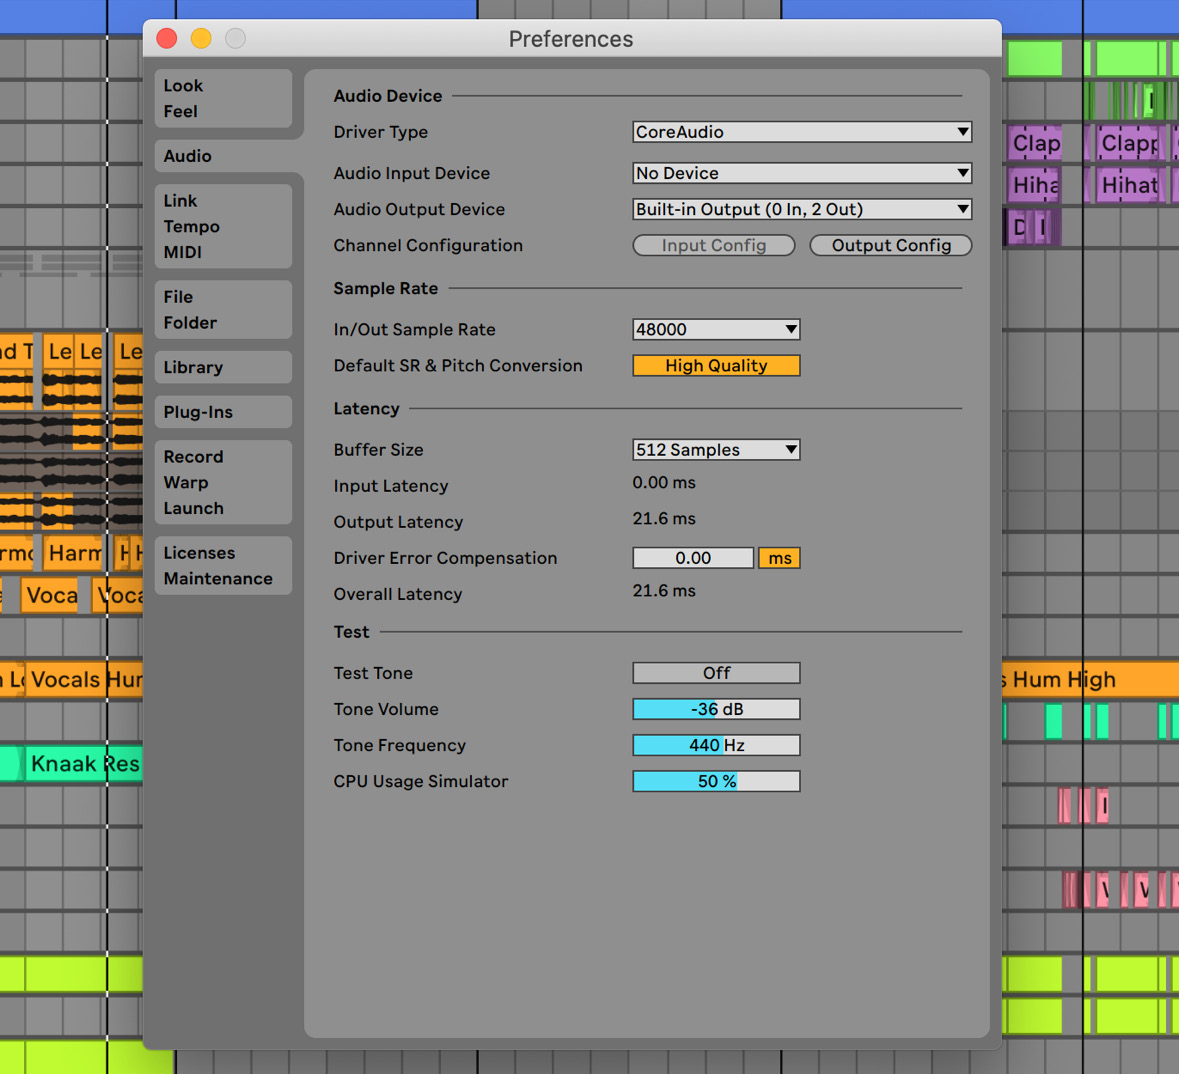The image size is (1179, 1074).
Task: Open the File Folder preferences tab
Action: point(223,310)
